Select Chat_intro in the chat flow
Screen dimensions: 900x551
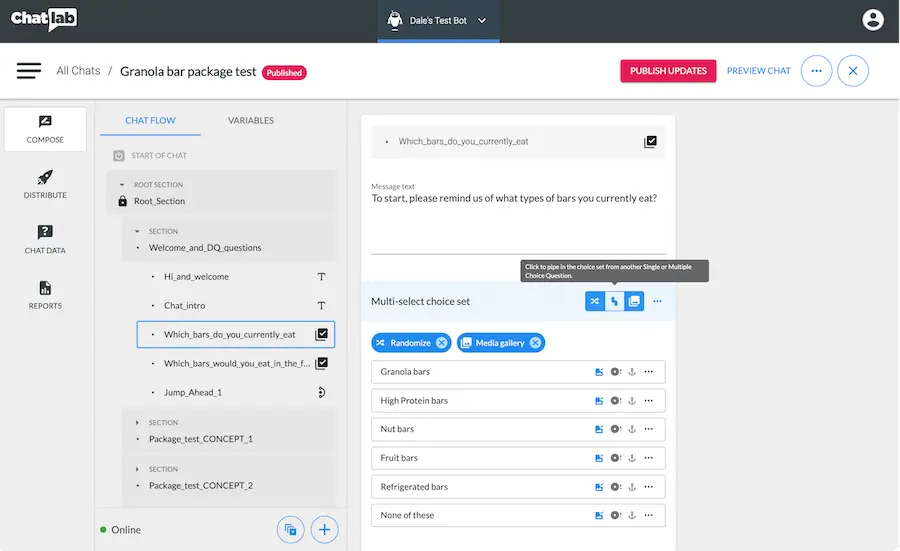coord(236,305)
